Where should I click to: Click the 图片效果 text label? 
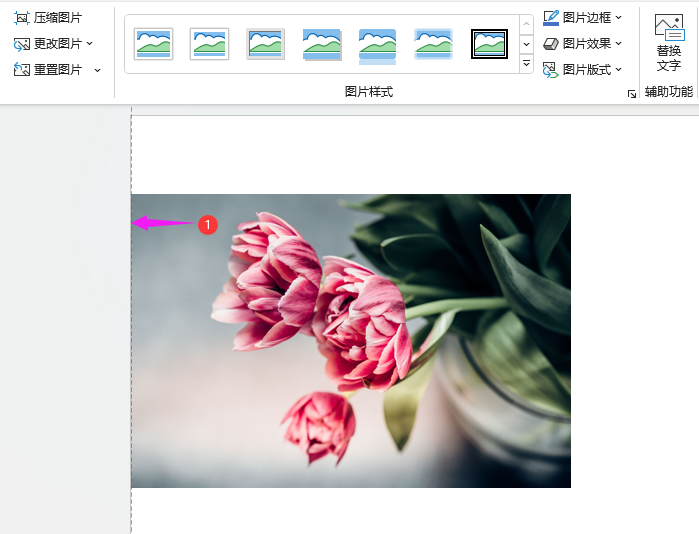587,44
